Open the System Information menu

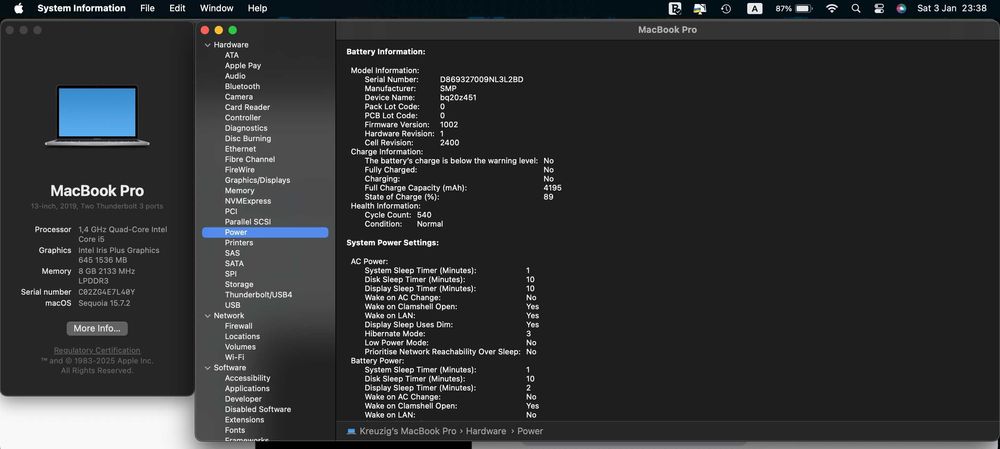(81, 8)
